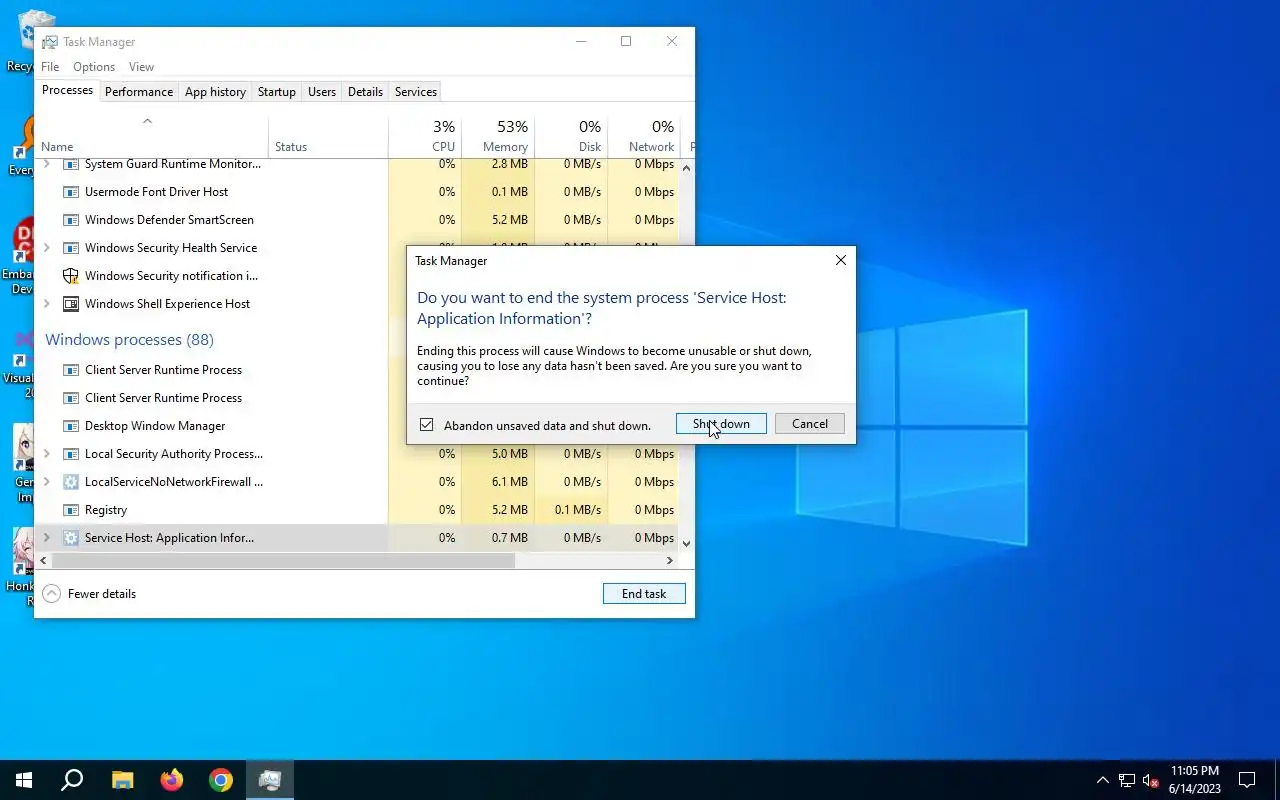Open the Options menu
This screenshot has height=800, width=1280.
(94, 67)
